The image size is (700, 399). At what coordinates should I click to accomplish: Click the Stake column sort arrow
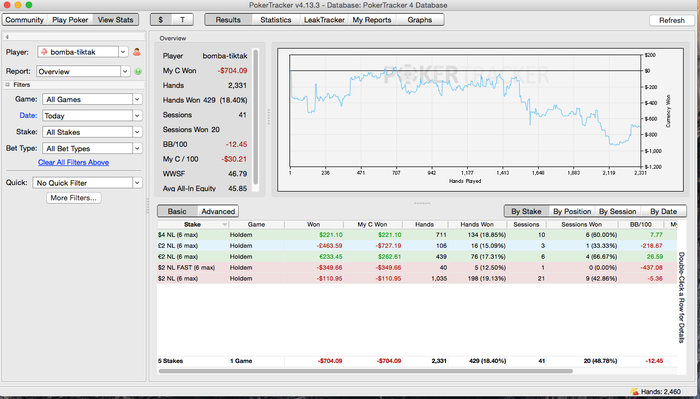(225, 224)
